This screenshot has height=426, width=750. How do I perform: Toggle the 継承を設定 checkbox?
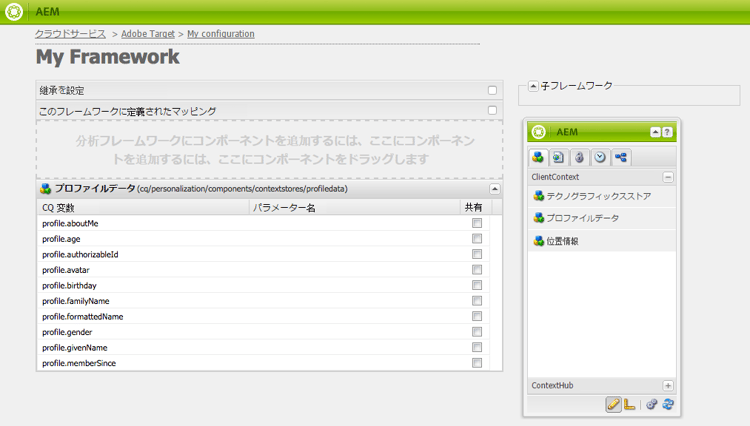492,90
